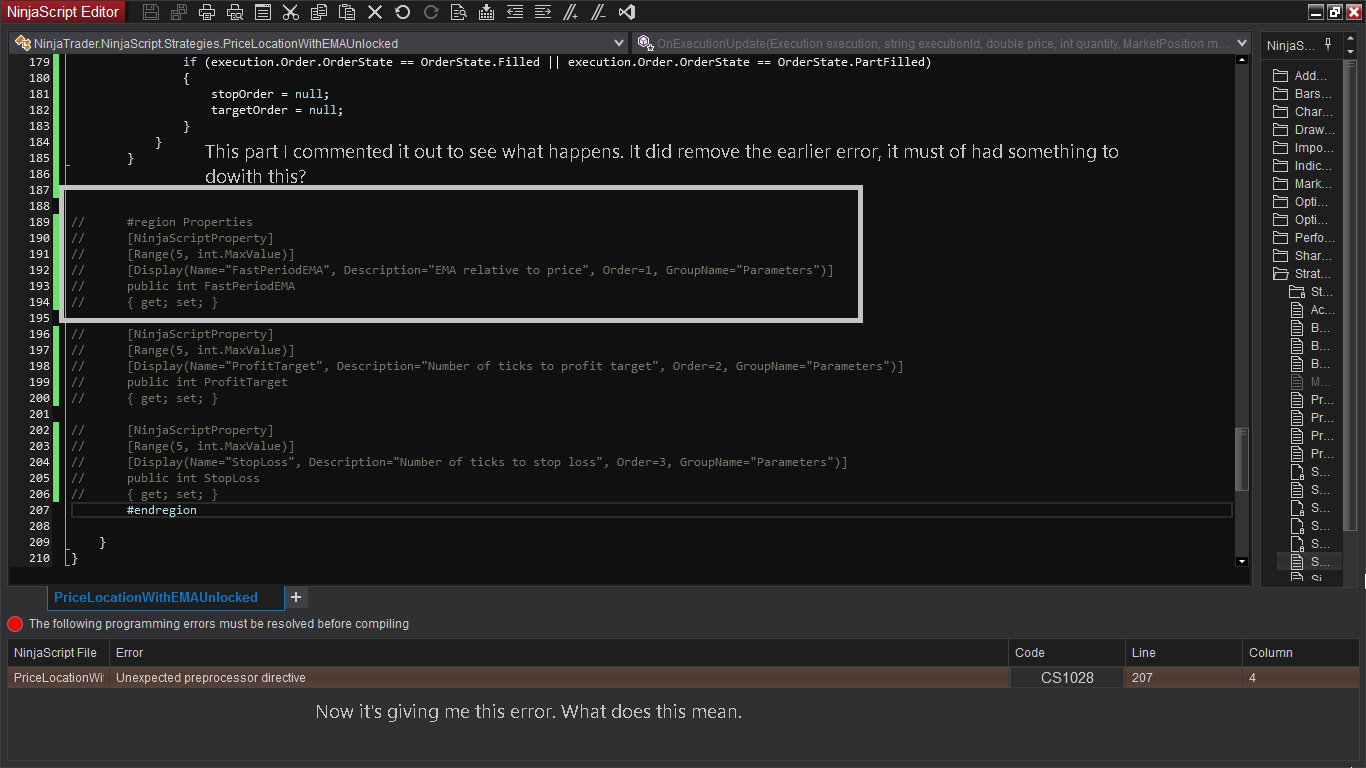Click the code editor vertical scrollbar thumb

click(1243, 459)
